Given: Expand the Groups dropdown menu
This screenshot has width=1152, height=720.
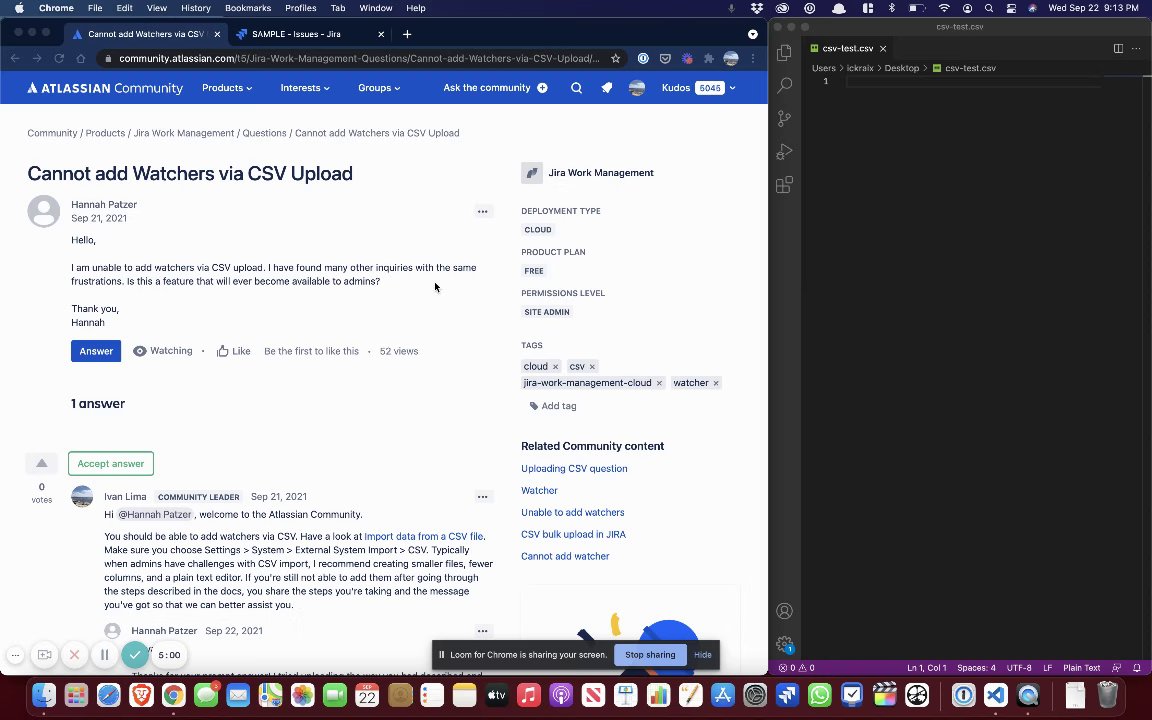Looking at the screenshot, I should 379,88.
